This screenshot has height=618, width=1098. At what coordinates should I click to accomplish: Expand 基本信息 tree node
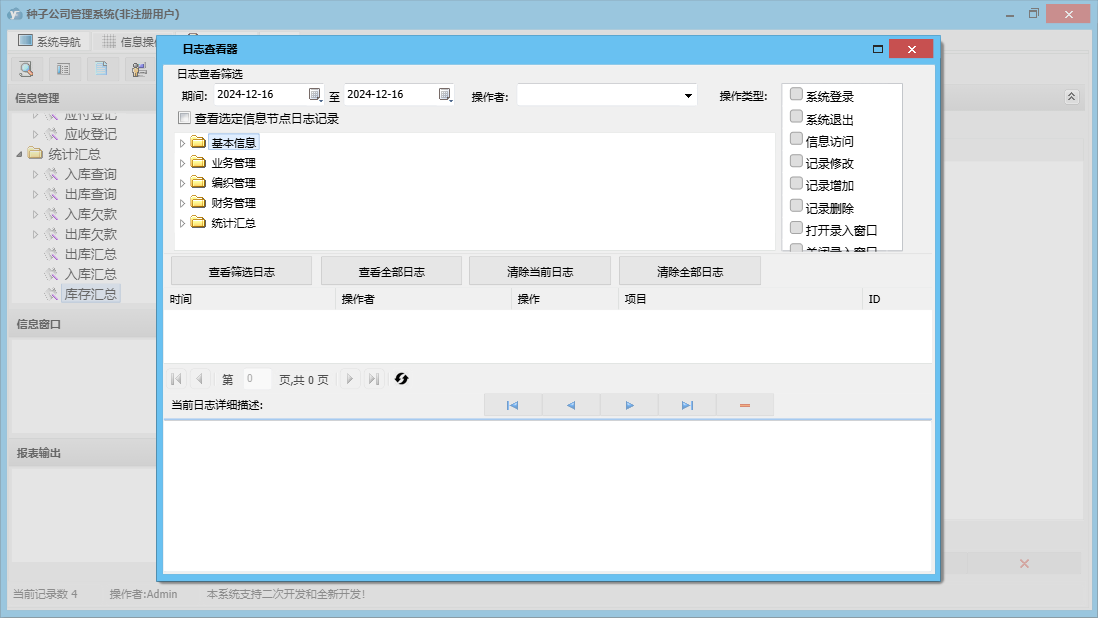(x=182, y=143)
